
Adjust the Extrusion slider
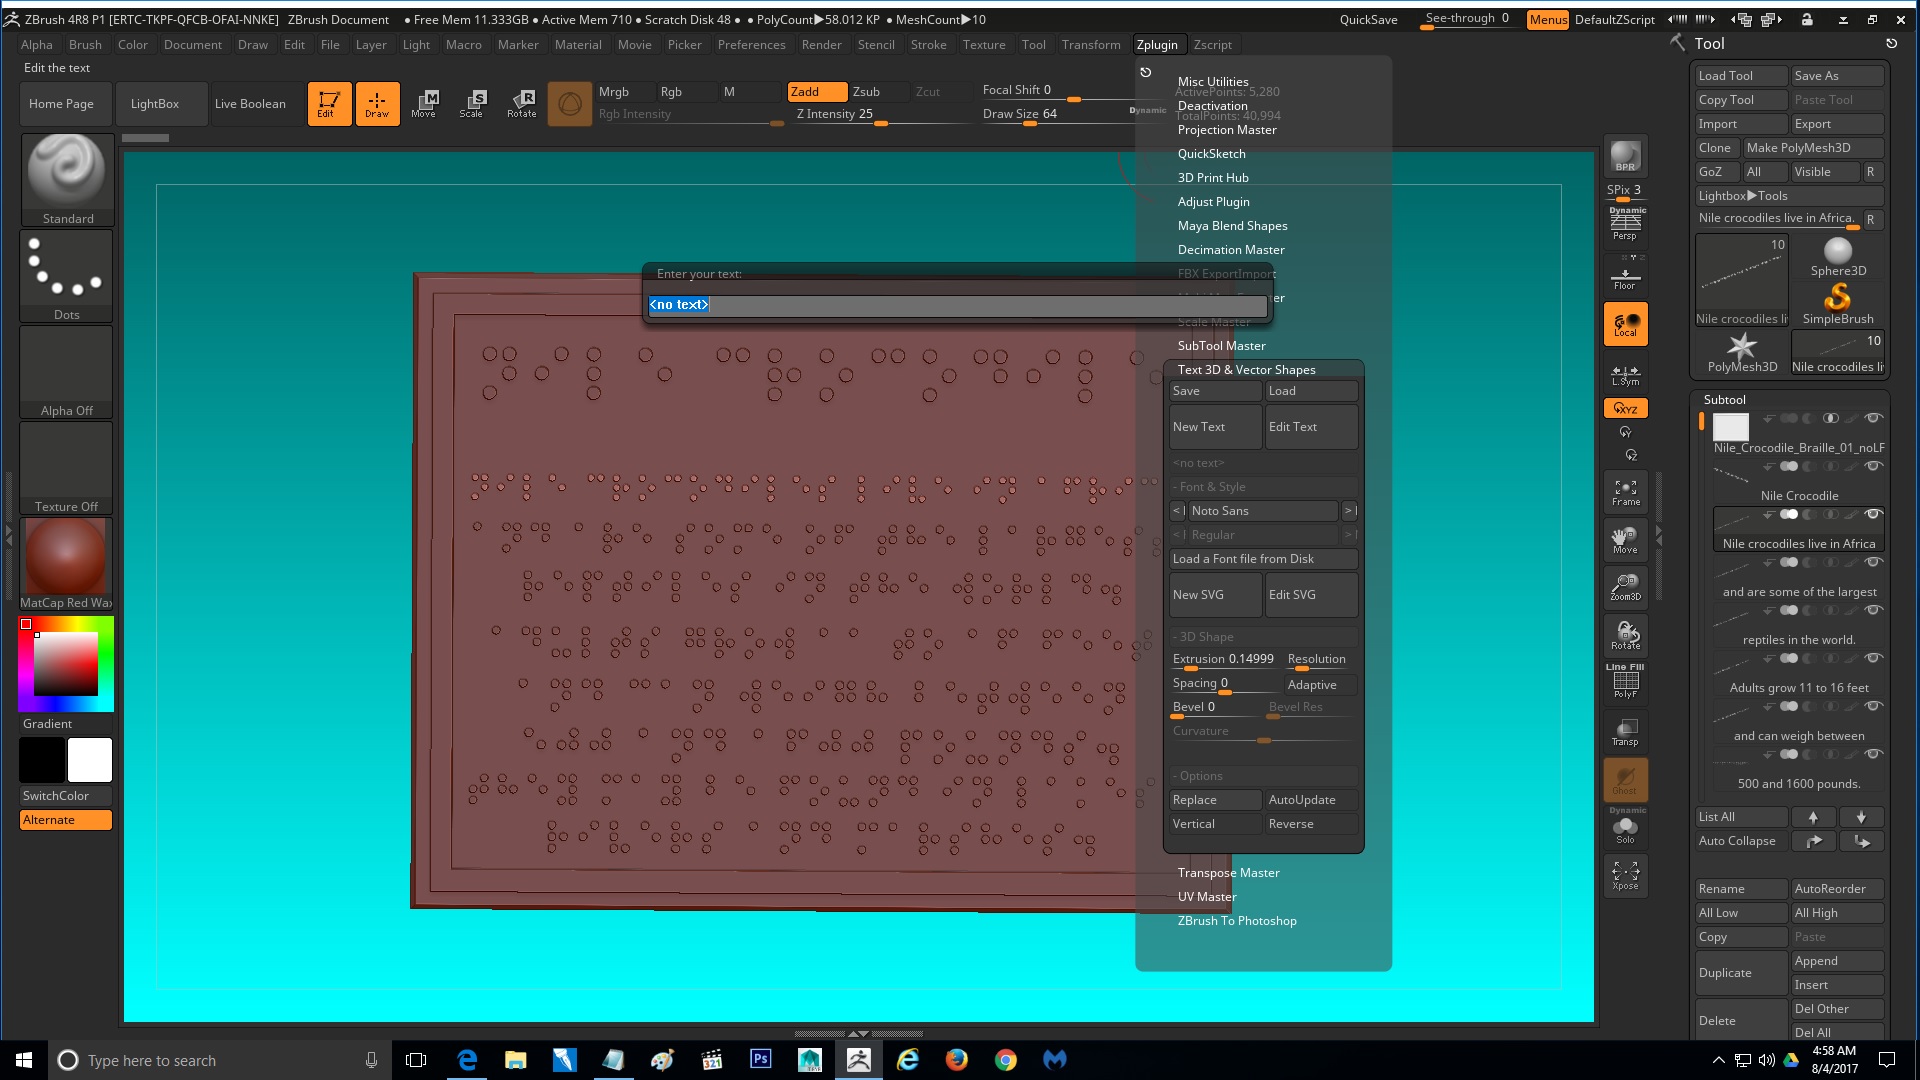pyautogui.click(x=1225, y=660)
